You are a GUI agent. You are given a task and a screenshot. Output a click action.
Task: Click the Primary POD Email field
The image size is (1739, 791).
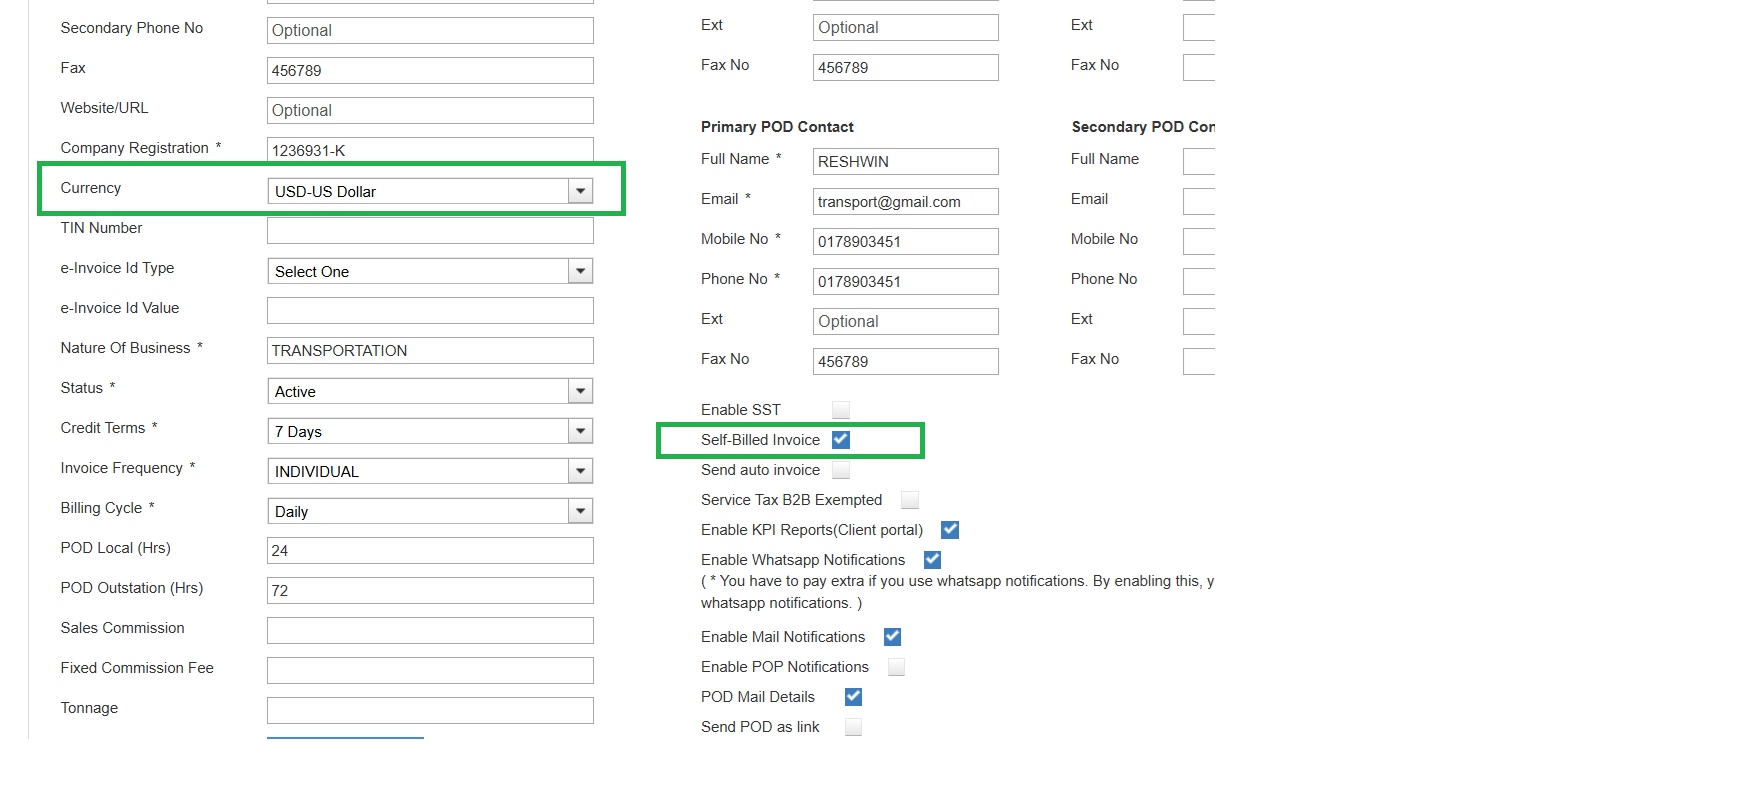click(906, 201)
